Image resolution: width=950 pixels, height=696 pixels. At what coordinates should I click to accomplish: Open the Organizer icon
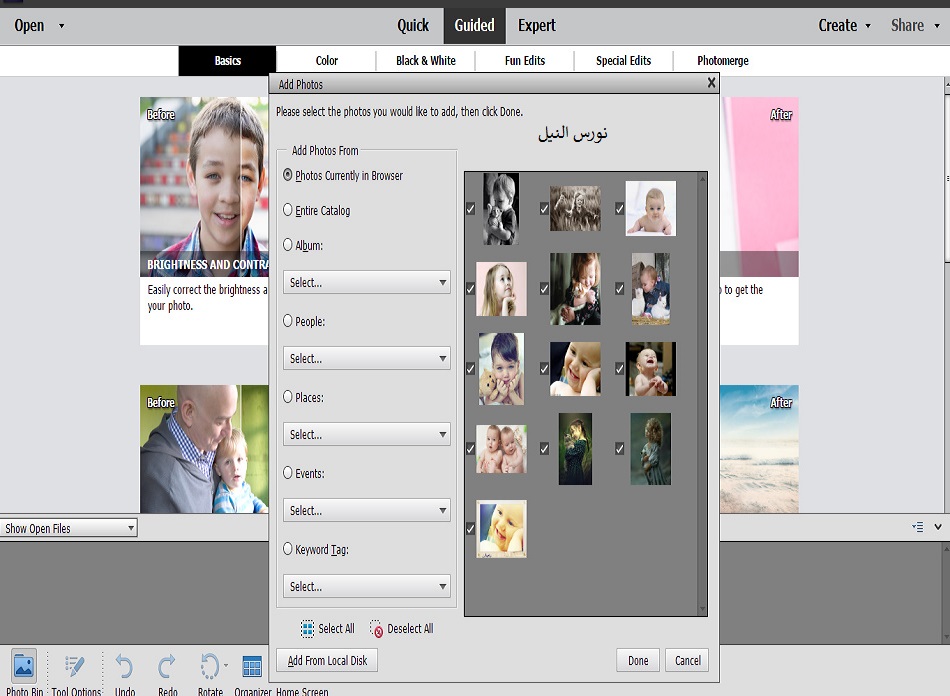point(252,666)
